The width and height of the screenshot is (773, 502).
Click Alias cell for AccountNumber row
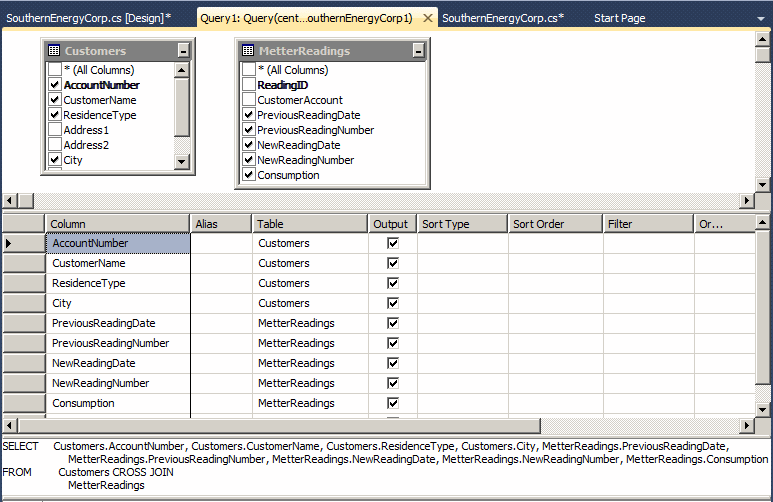pos(221,243)
